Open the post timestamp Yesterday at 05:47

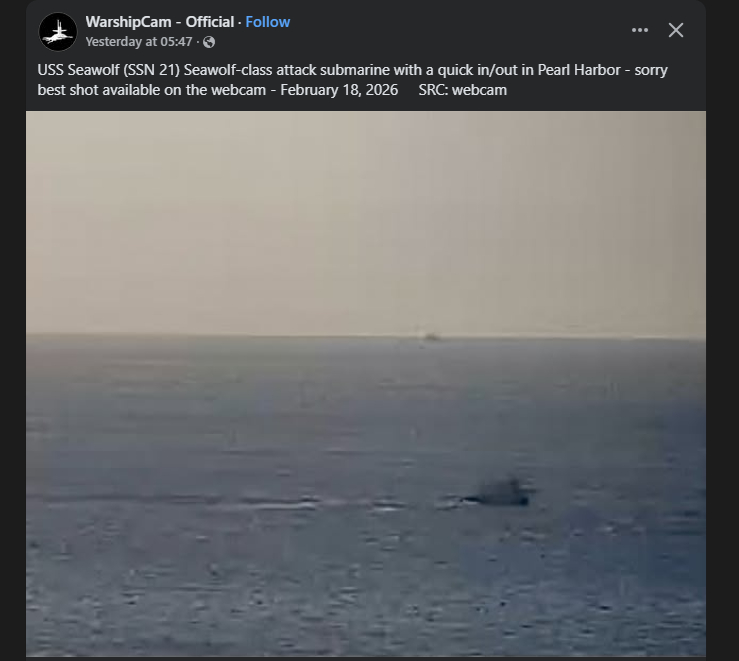(139, 42)
